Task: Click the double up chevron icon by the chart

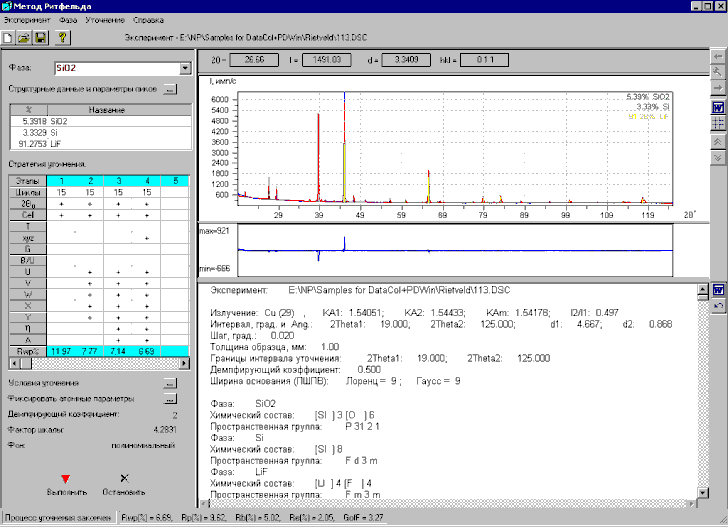Action: coord(717,140)
